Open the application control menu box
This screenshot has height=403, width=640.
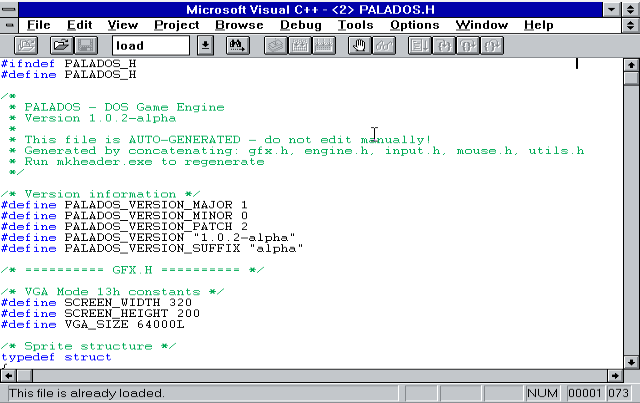[9, 9]
